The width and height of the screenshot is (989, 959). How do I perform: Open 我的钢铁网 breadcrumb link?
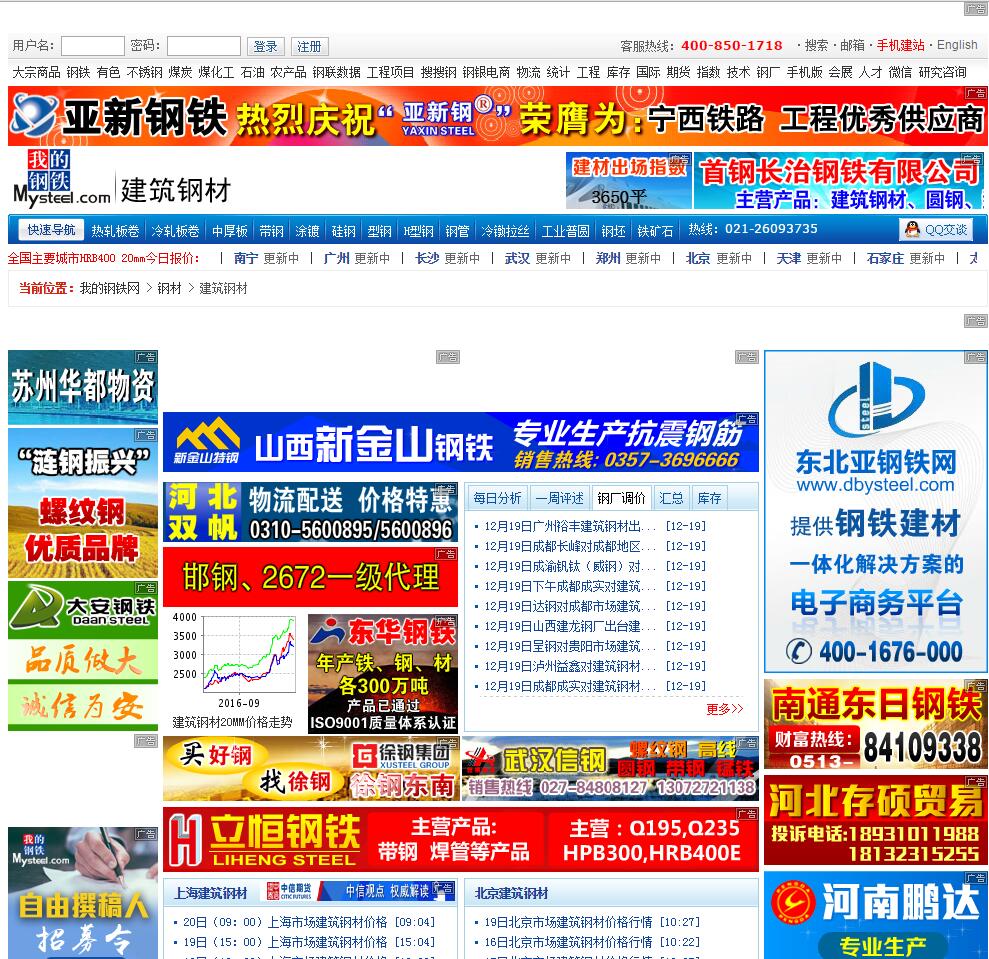click(x=110, y=288)
